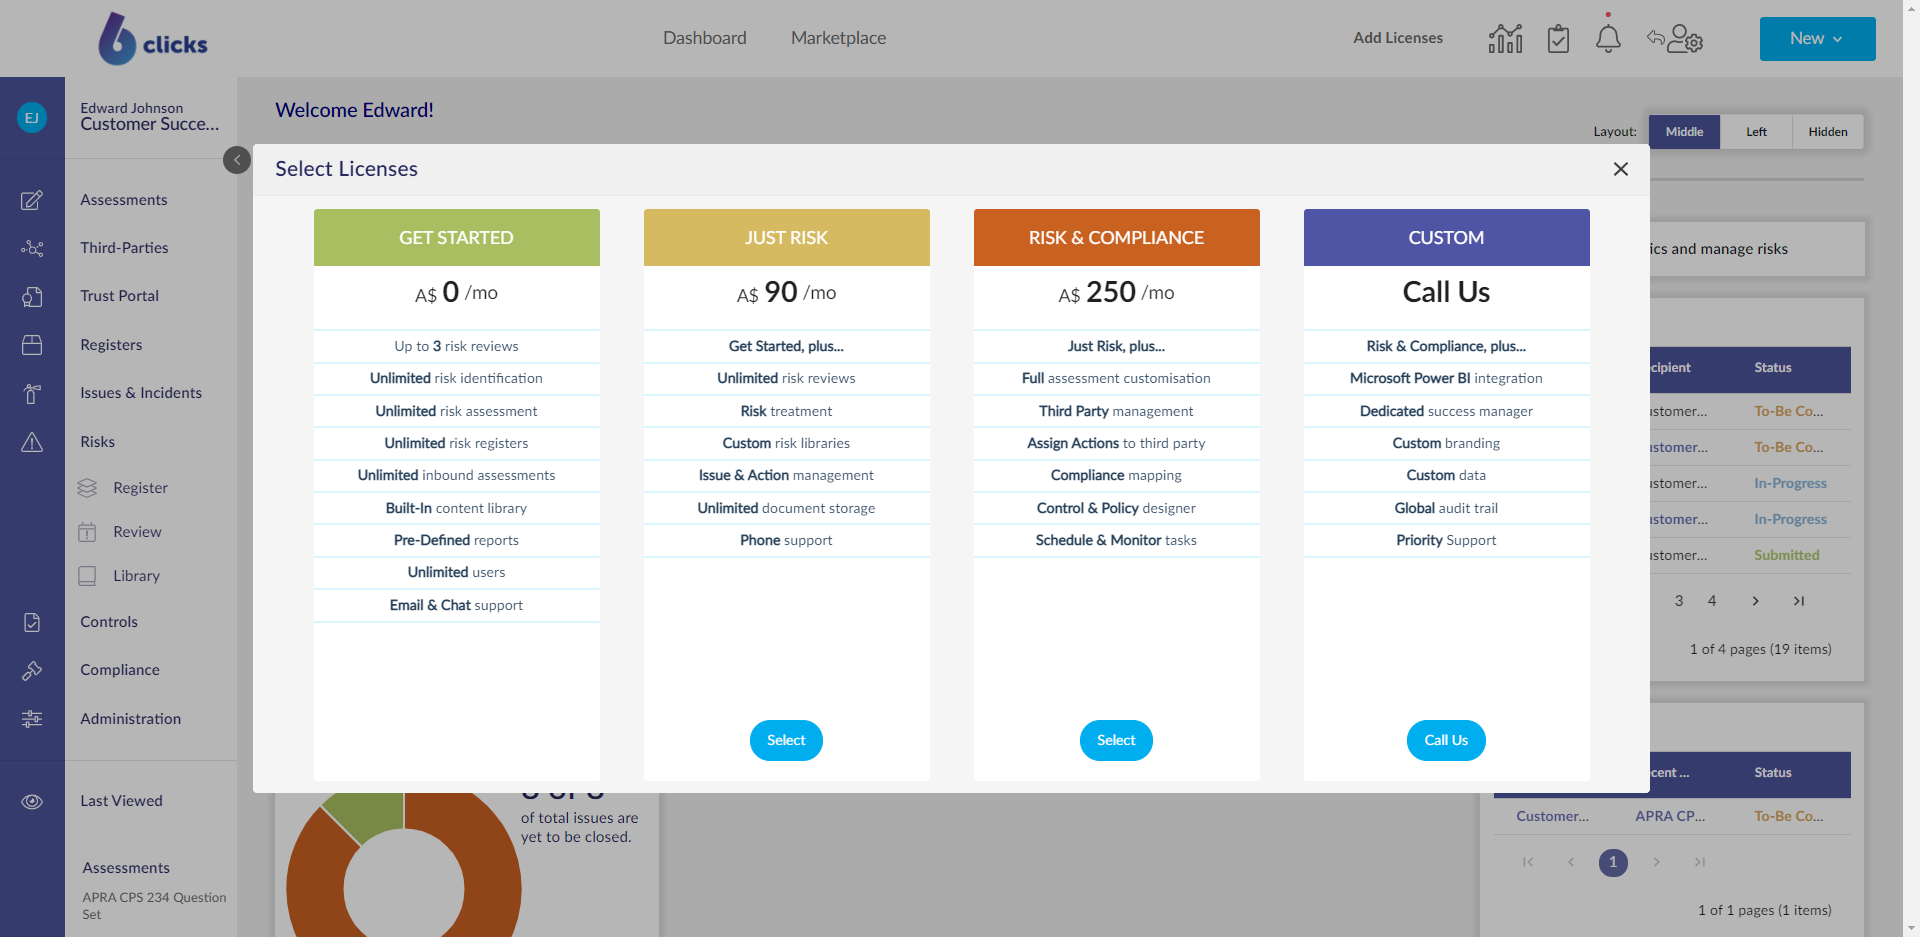Open the Marketplace tab
This screenshot has height=937, width=1920.
coord(838,38)
